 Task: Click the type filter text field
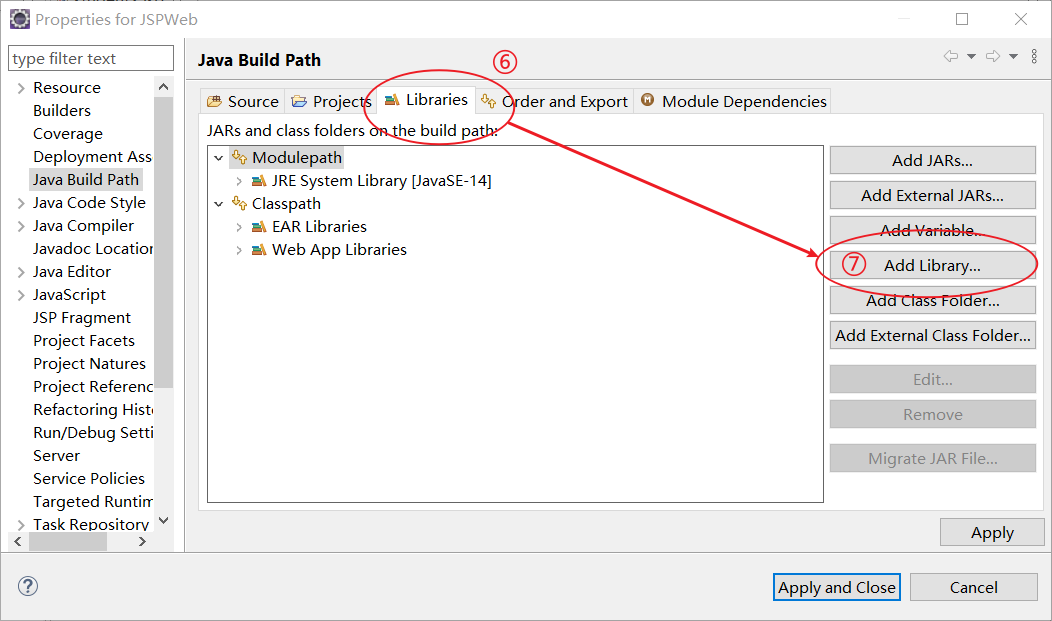[91, 59]
